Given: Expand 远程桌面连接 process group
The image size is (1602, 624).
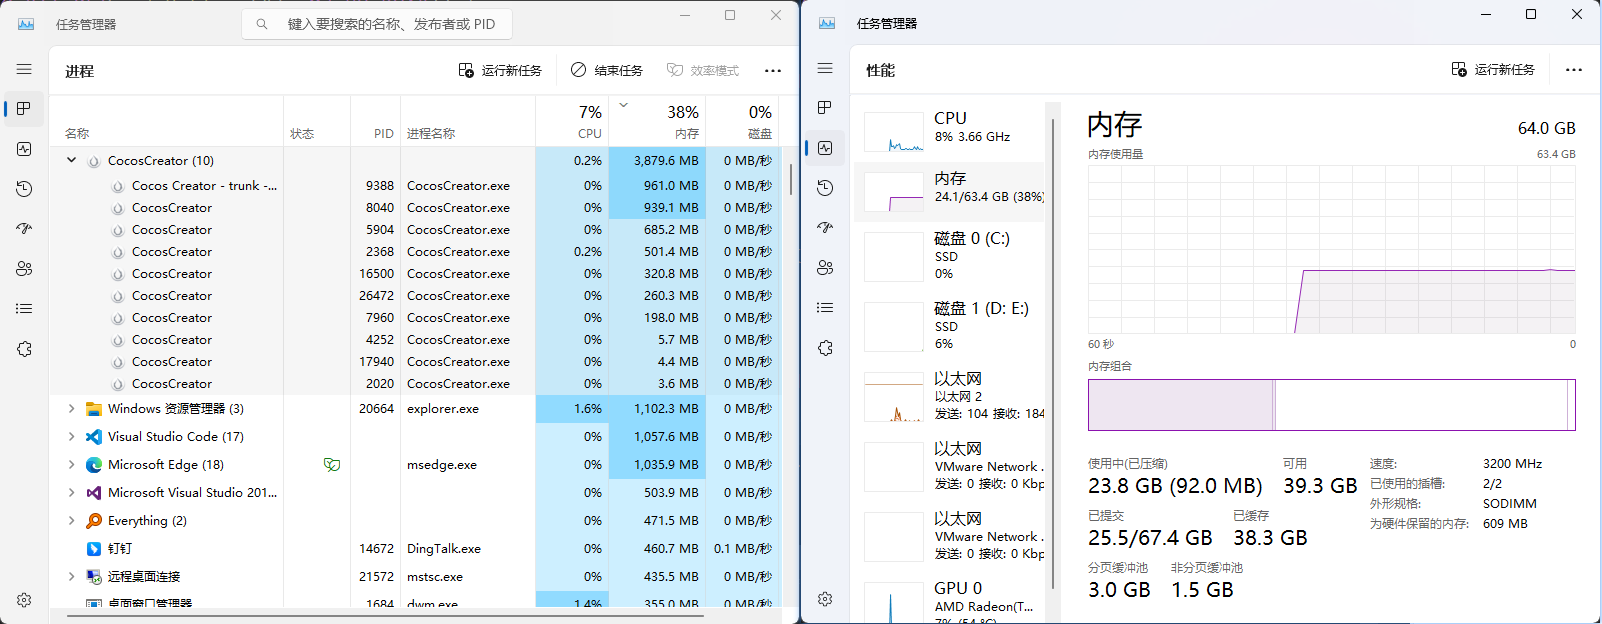Looking at the screenshot, I should point(71,576).
